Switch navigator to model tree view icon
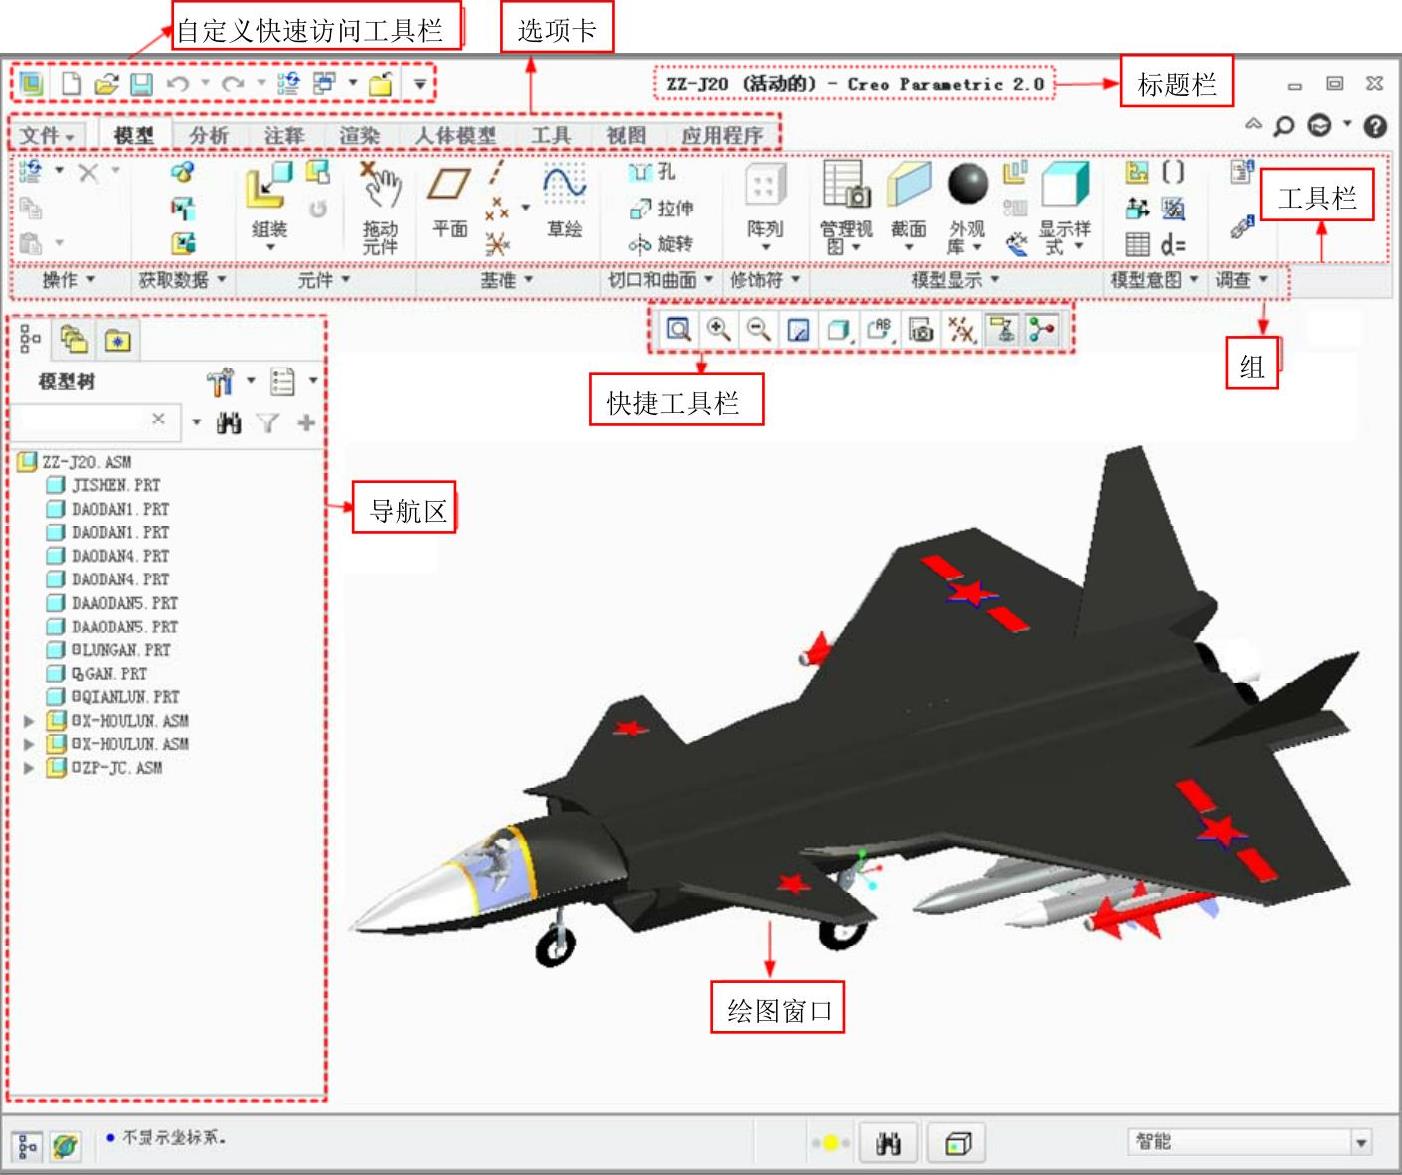Image resolution: width=1402 pixels, height=1175 pixels. (31, 340)
